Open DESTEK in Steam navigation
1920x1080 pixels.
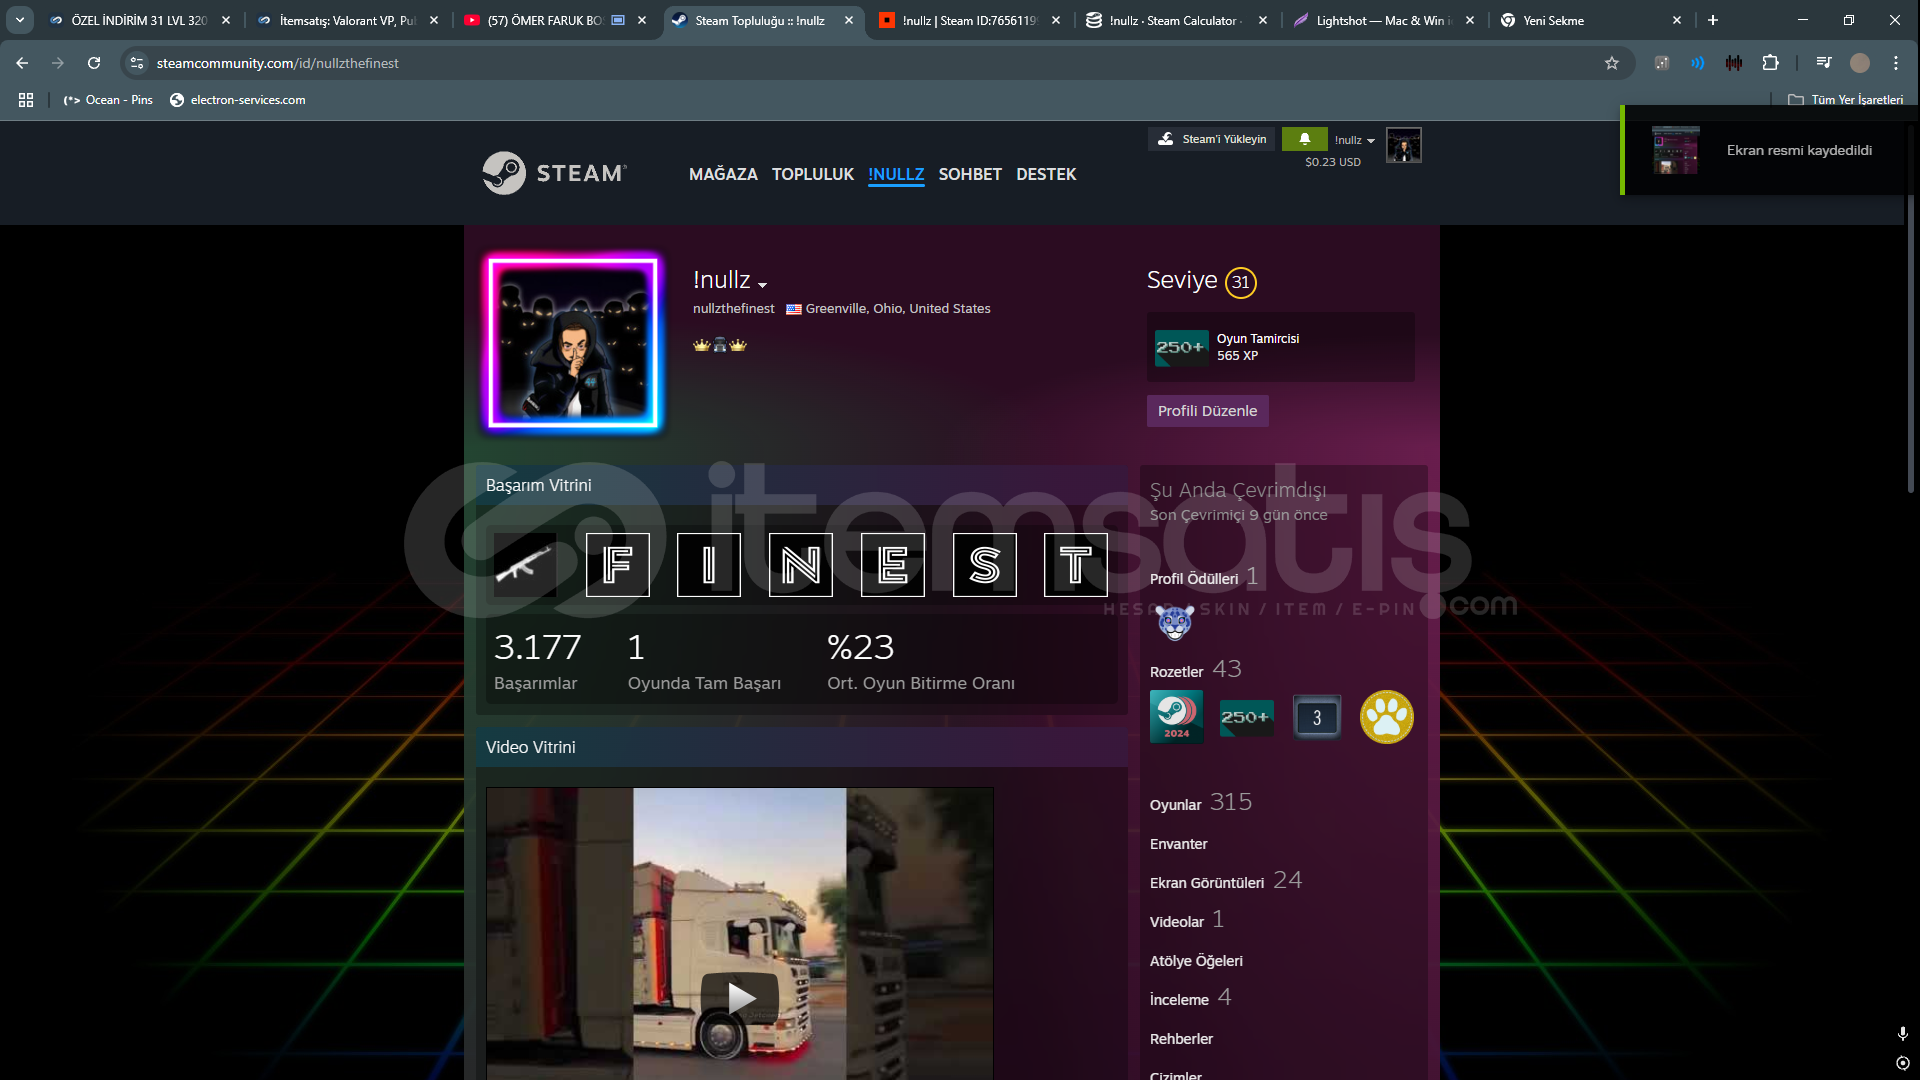[x=1046, y=174]
